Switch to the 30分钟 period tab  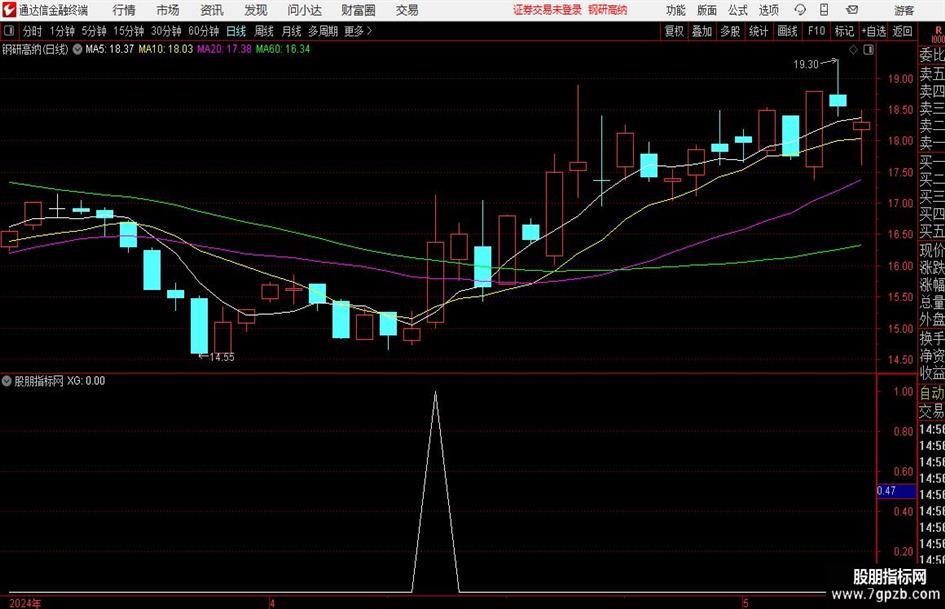click(166, 31)
